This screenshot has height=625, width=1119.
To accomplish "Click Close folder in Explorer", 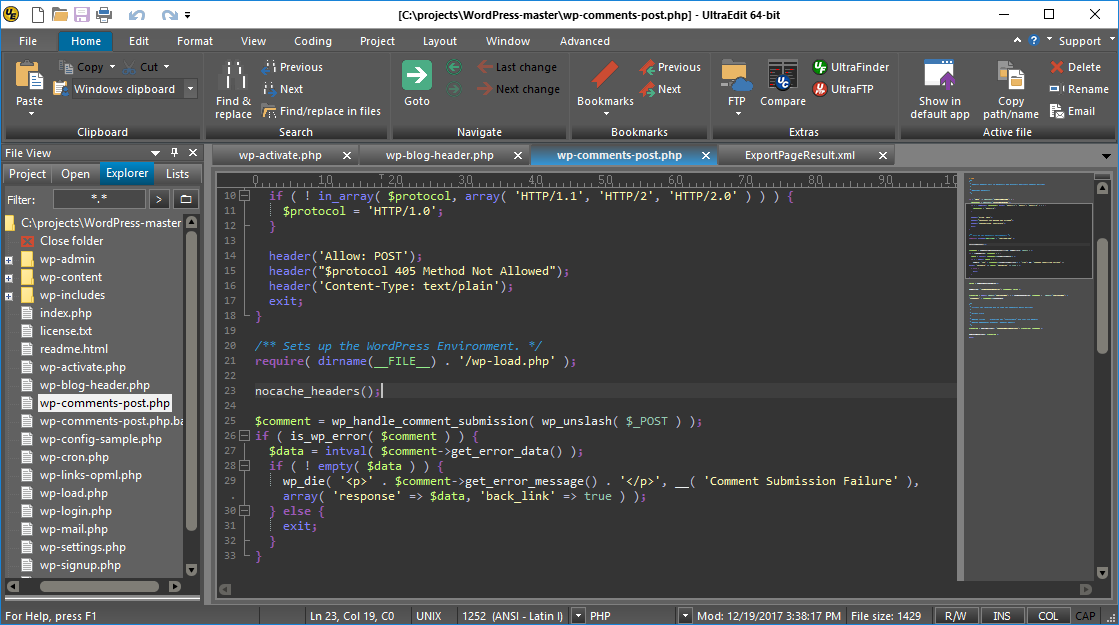I will click(x=71, y=241).
